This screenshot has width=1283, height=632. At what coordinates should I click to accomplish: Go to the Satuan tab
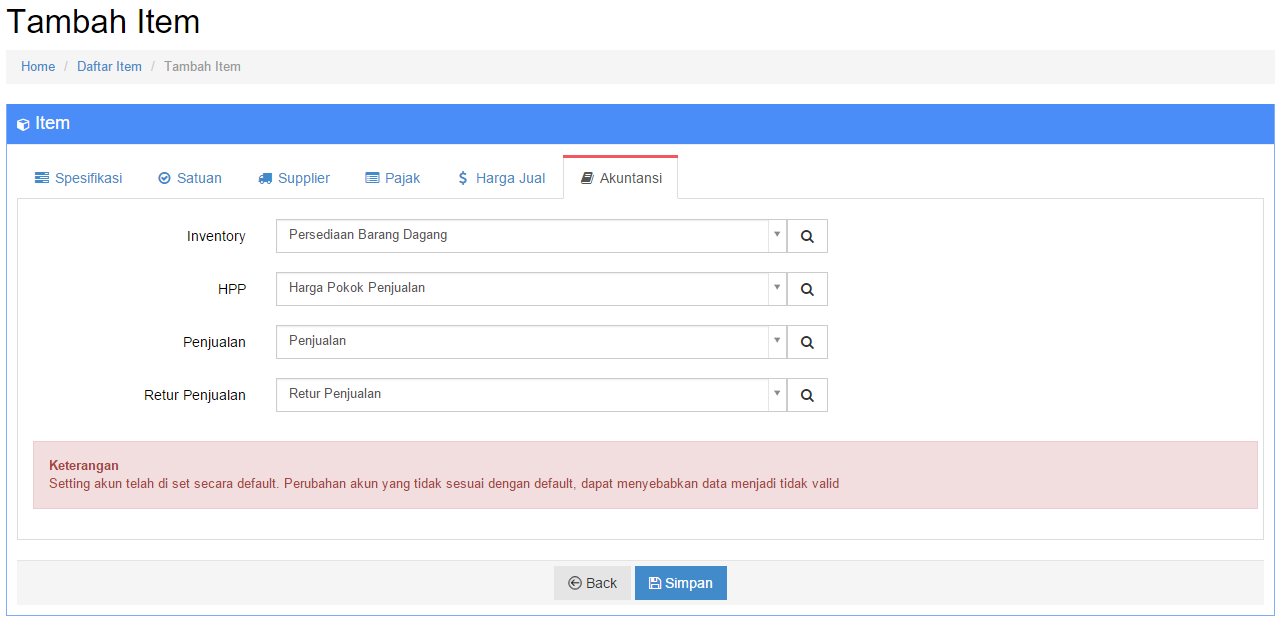point(190,178)
